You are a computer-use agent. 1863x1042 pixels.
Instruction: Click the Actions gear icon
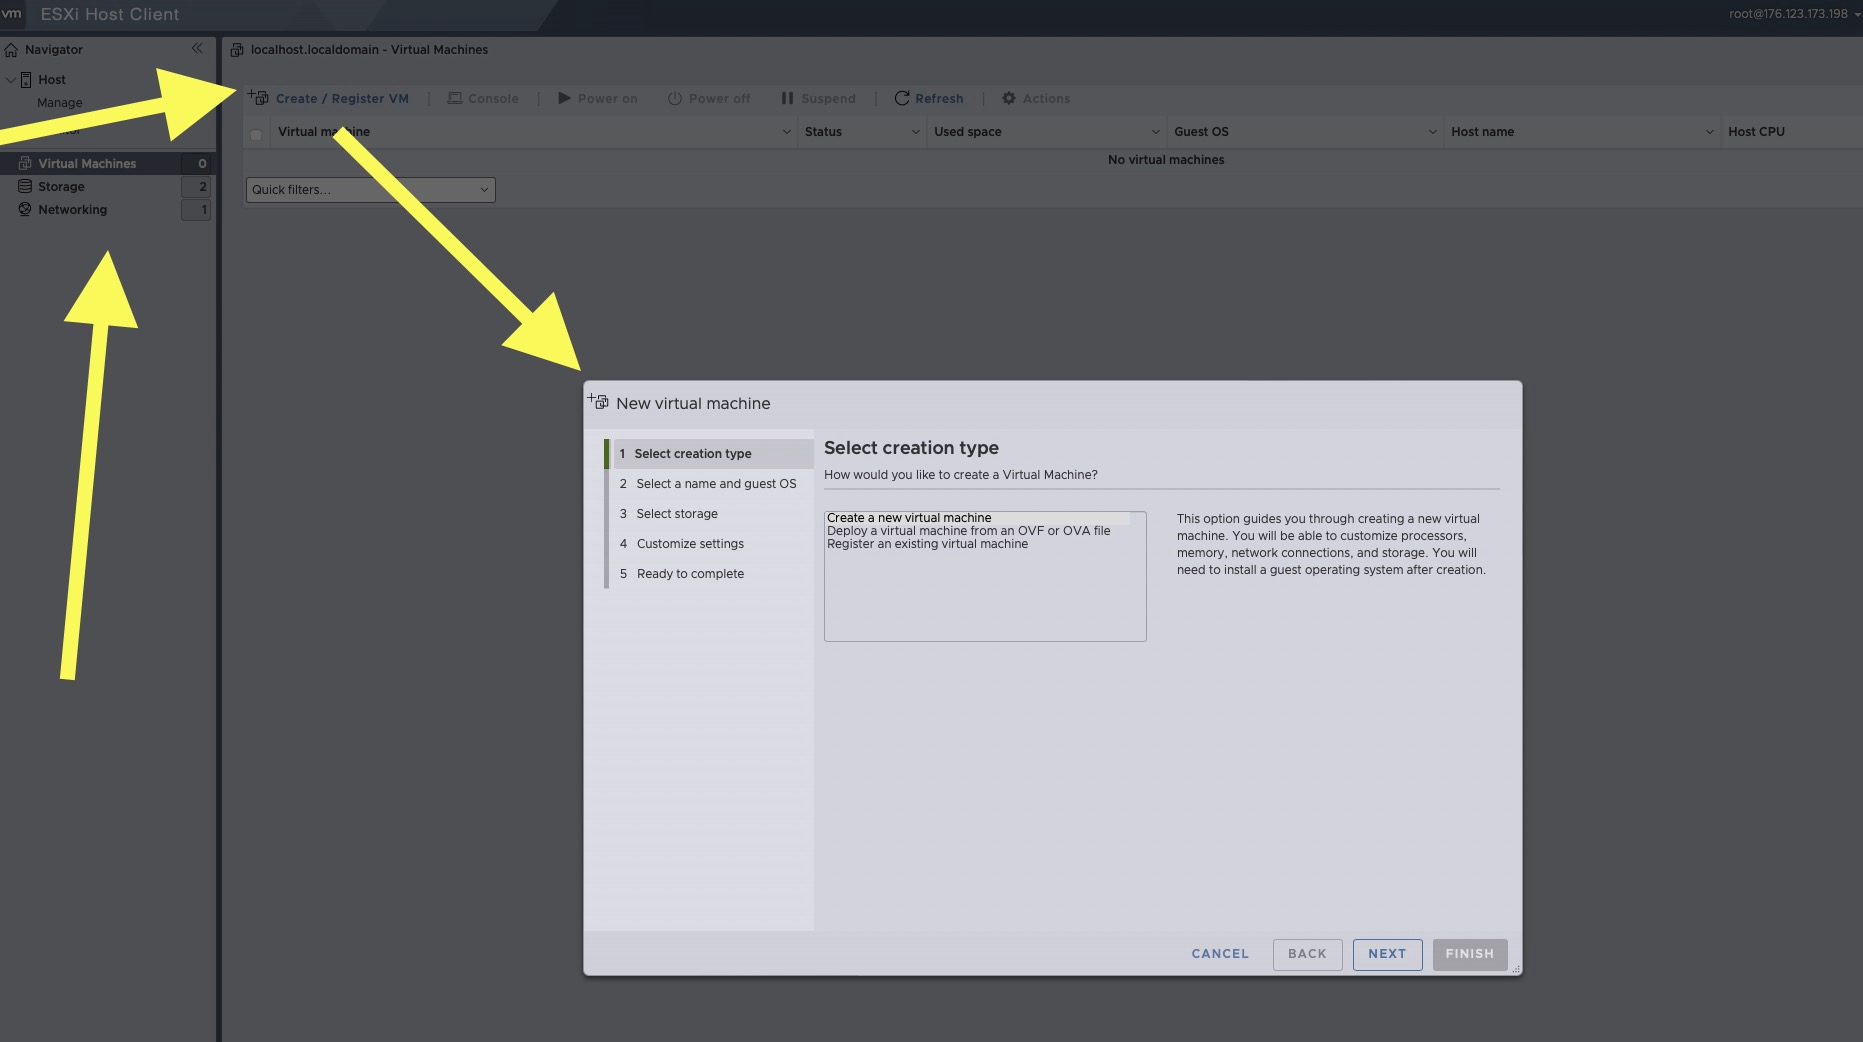pyautogui.click(x=1009, y=98)
